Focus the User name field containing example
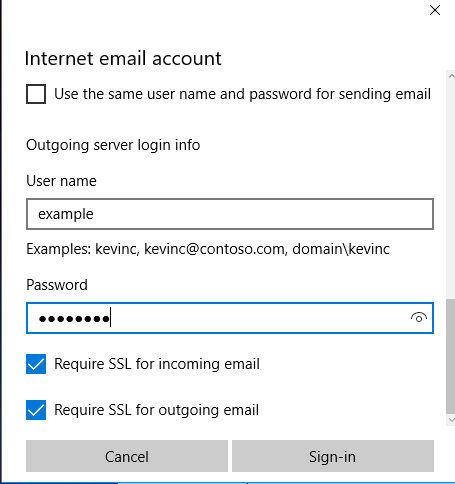Viewport: 455px width, 484px height. pyautogui.click(x=230, y=214)
